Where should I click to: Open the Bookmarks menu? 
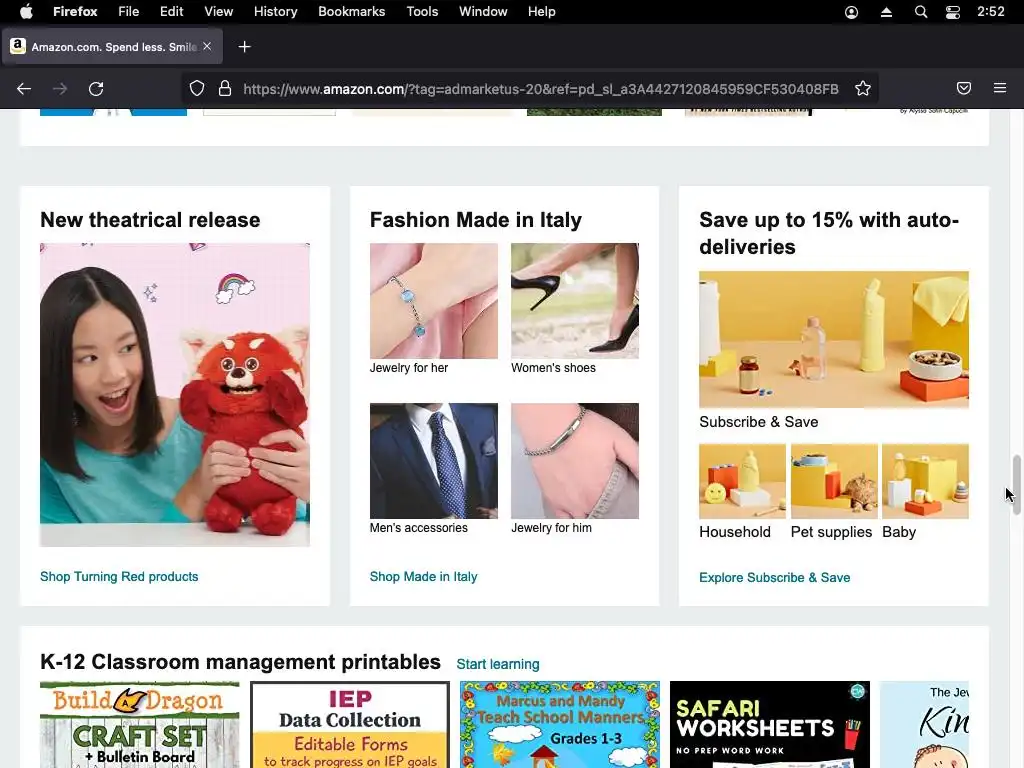[351, 12]
